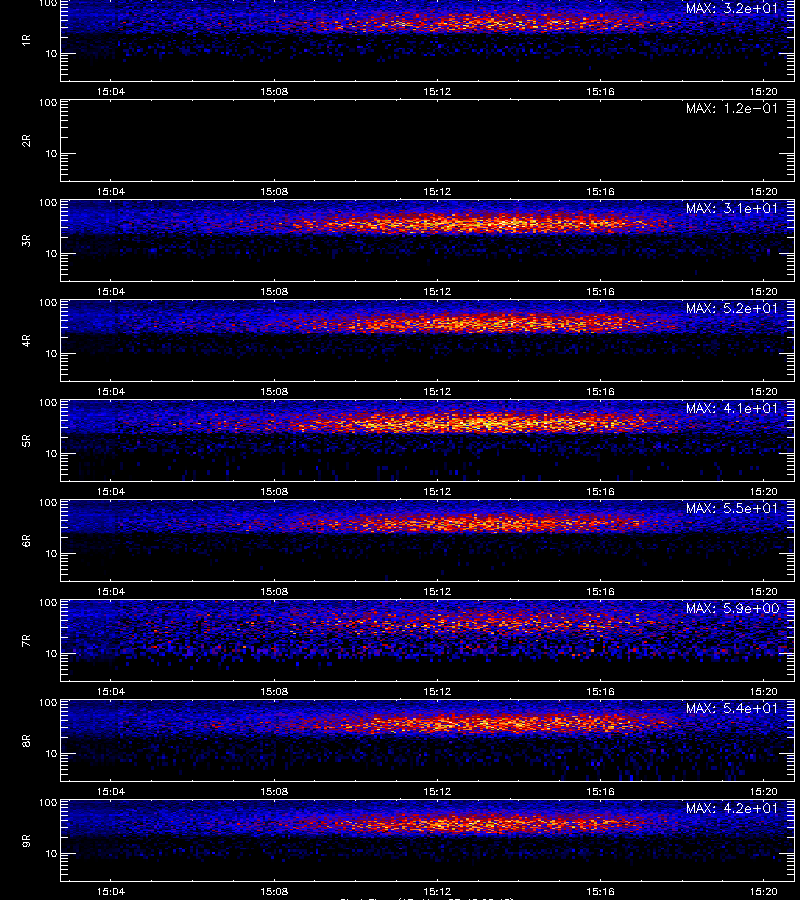Click inside the blank 2R spectrogram panel
The width and height of the screenshot is (800, 900).
pyautogui.click(x=428, y=141)
